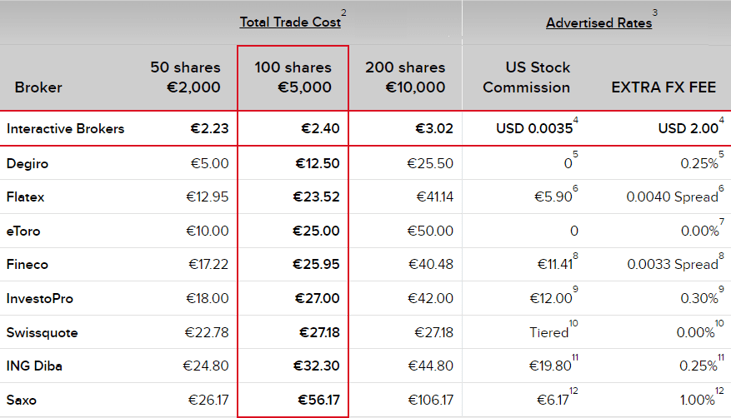Click the USD 2.00 FX fee cell
Screen dimensions: 731x418
[x=688, y=128]
